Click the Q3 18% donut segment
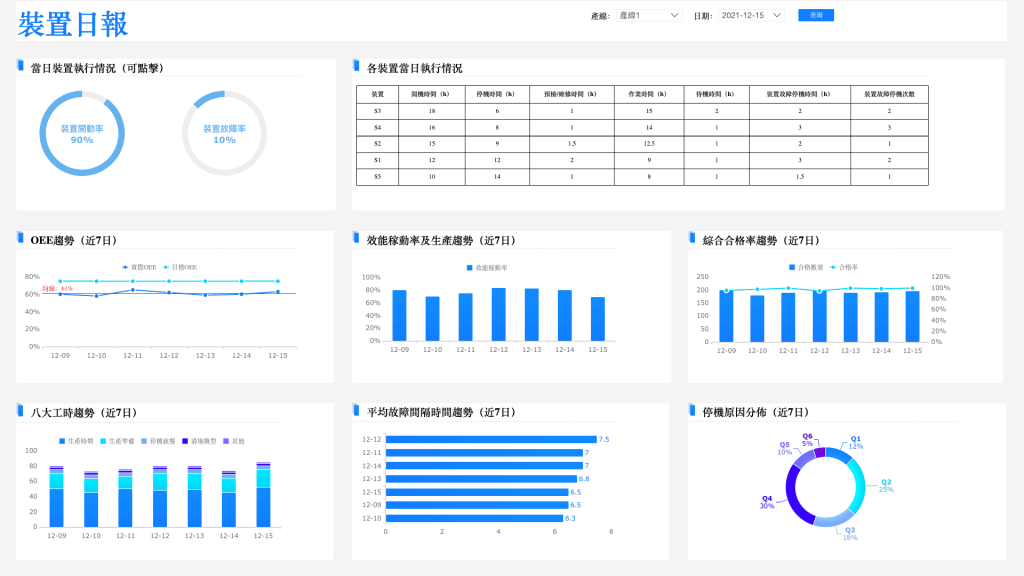 [x=833, y=520]
